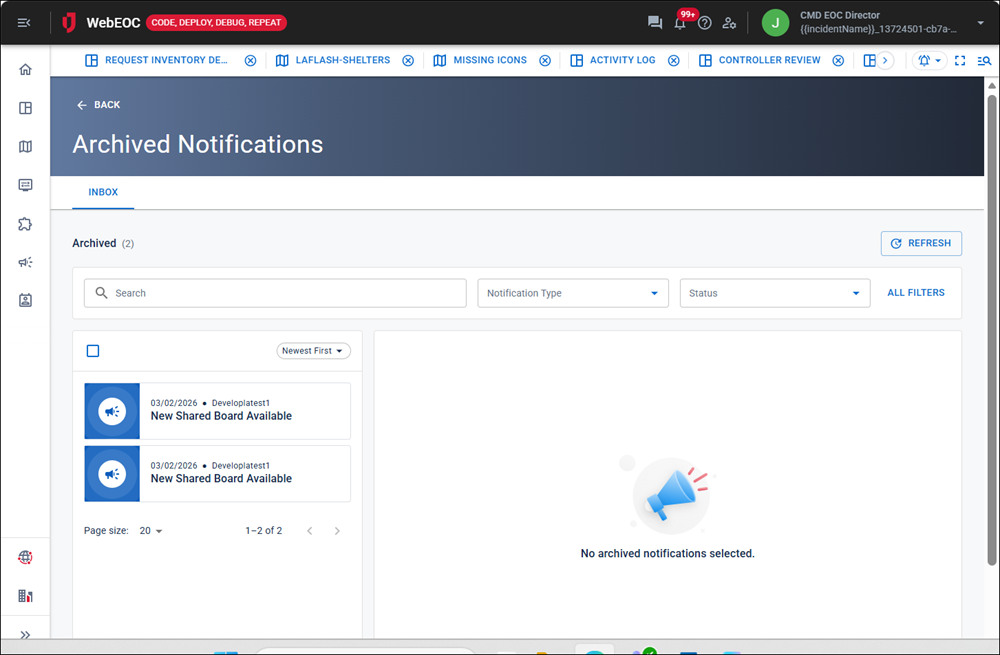Click the page vertical scrollbar

[x=991, y=329]
